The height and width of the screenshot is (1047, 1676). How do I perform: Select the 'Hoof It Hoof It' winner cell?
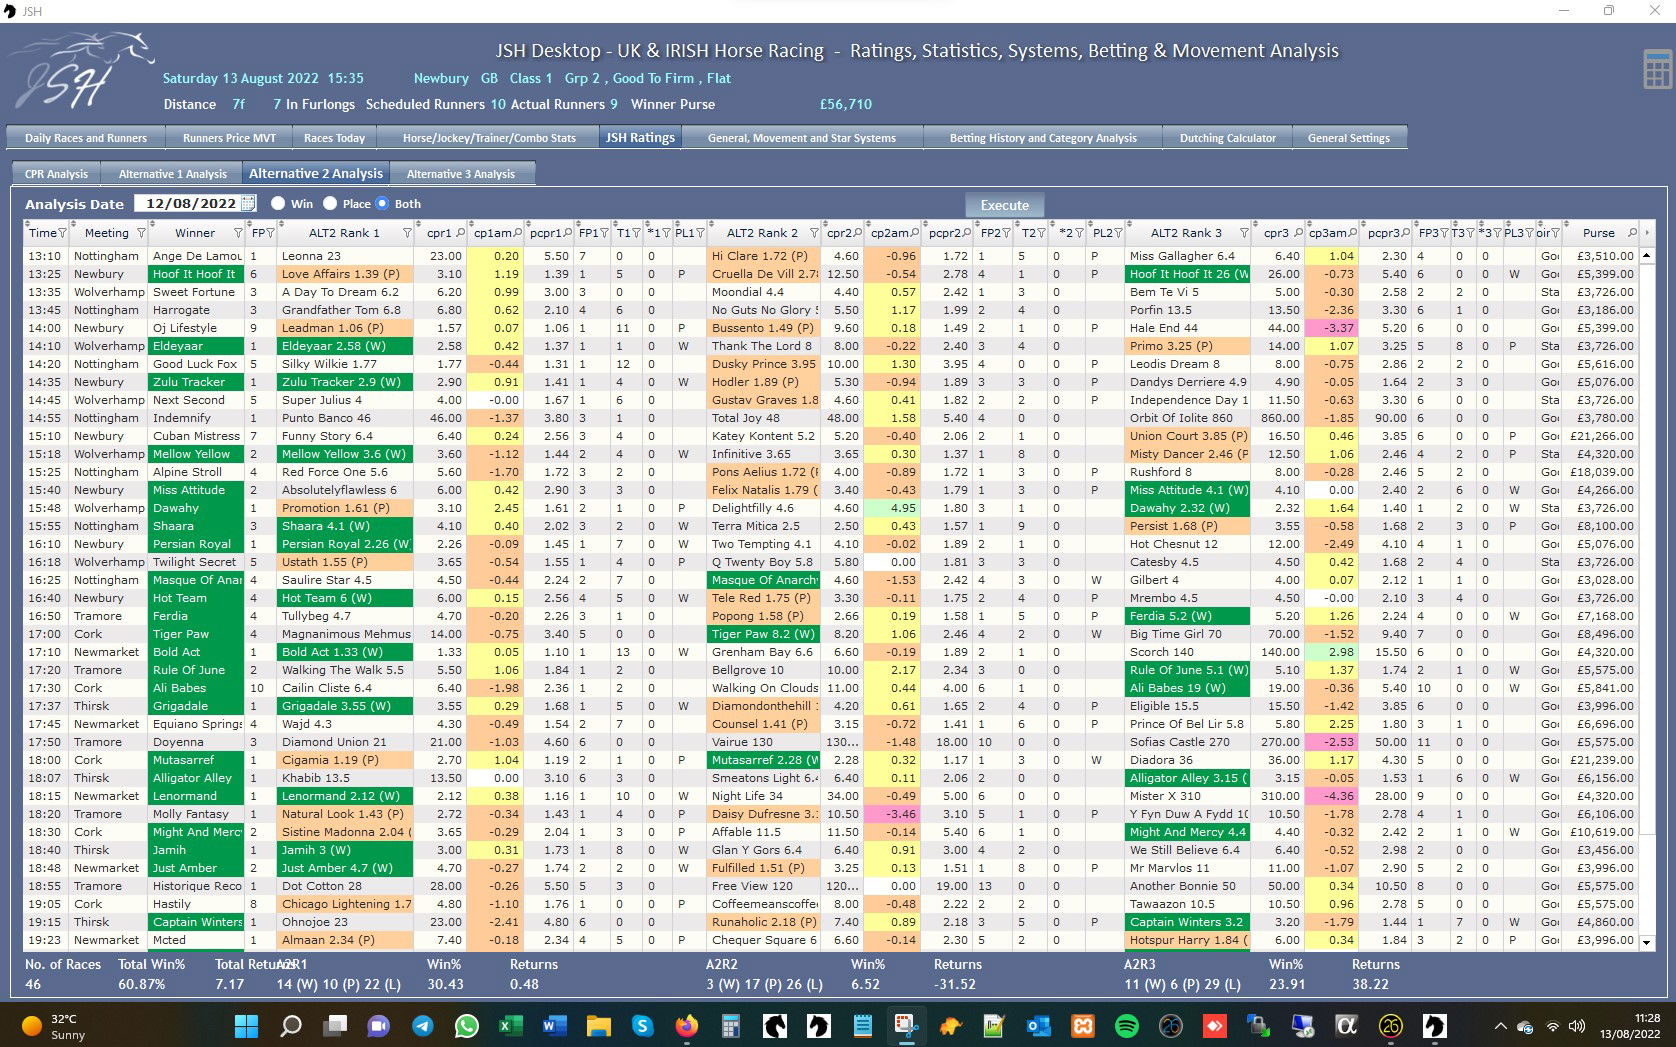(196, 274)
